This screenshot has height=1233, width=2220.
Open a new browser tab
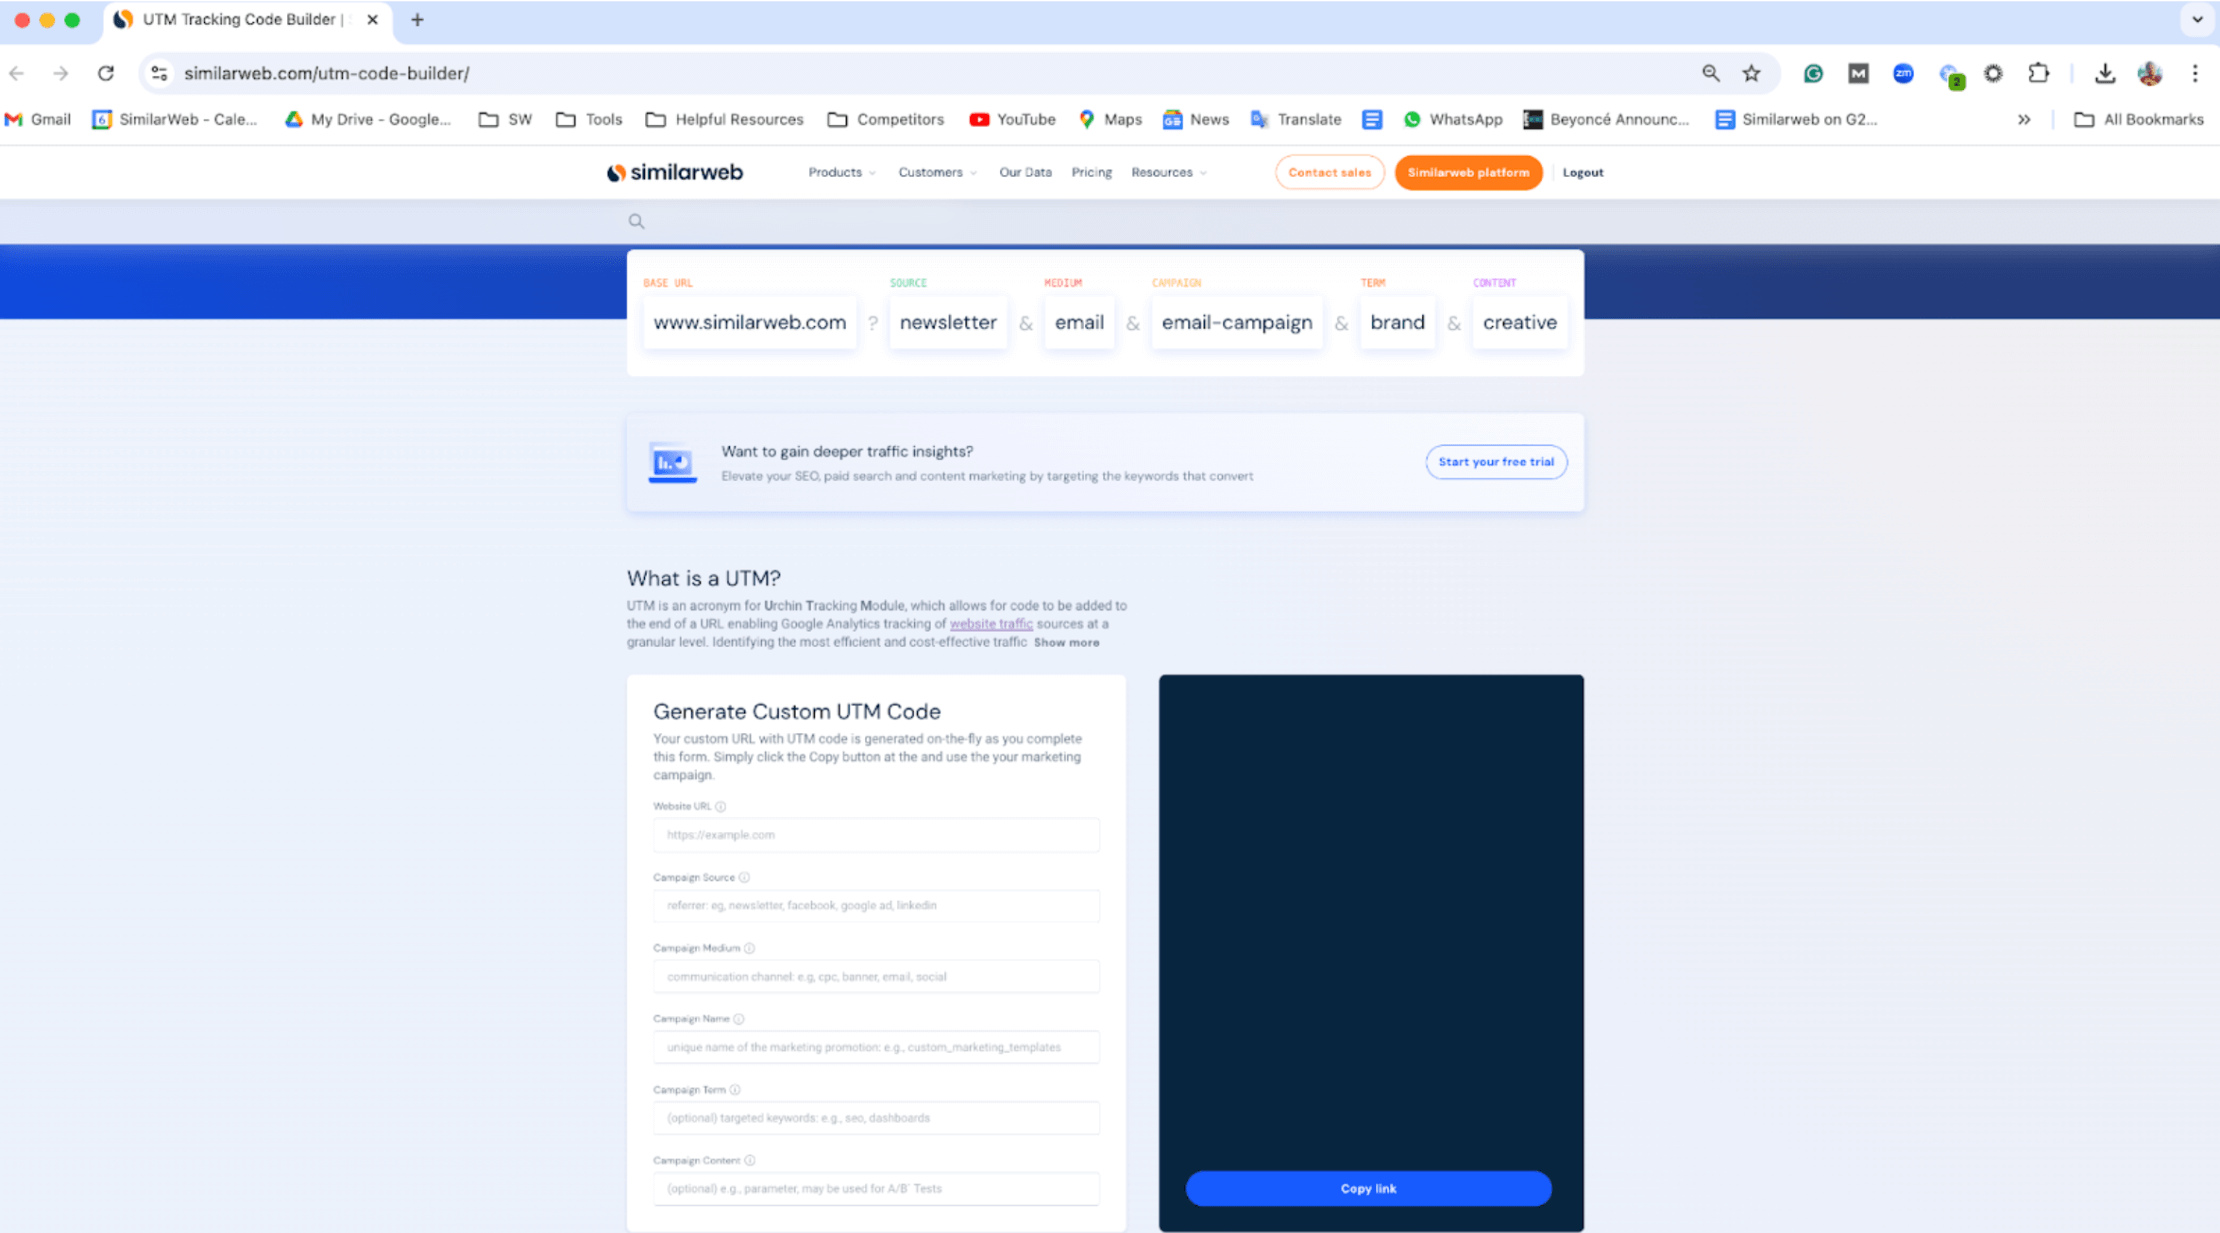click(417, 20)
